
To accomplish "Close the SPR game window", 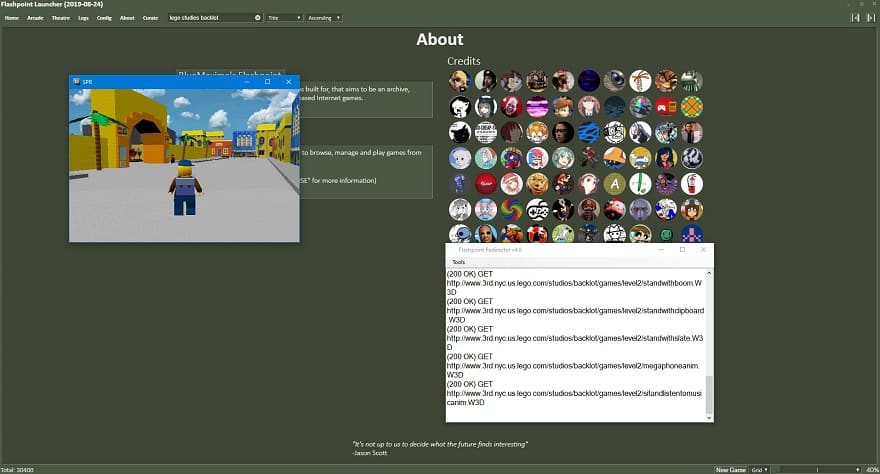I will pyautogui.click(x=288, y=82).
